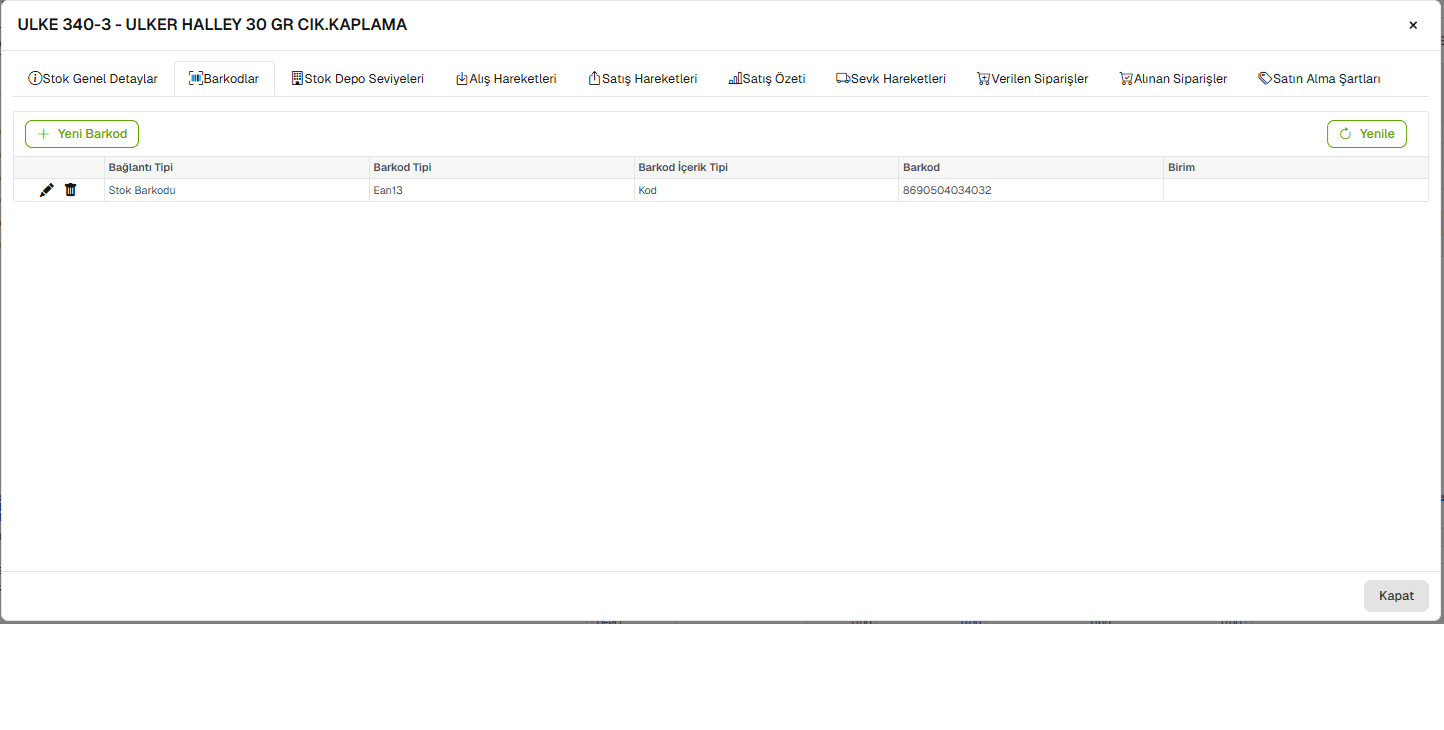Viewport: 1444px width, 730px height.
Task: Click the pencil edit icon in barcode row
Action: point(46,190)
